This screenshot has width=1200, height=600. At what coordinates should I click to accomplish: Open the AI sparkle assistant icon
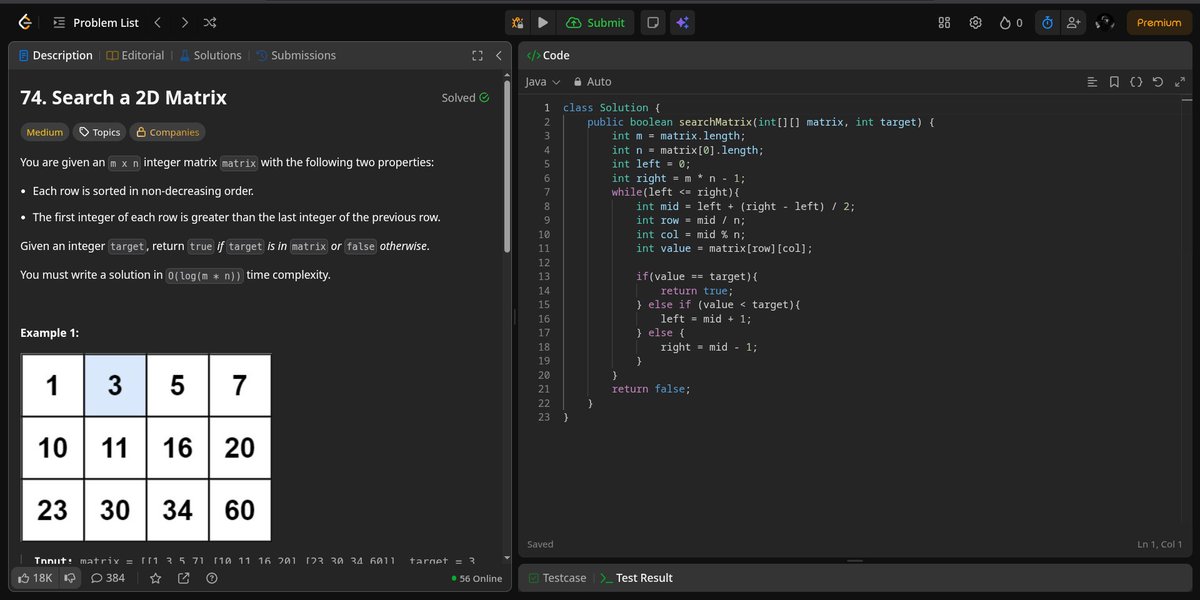683,22
